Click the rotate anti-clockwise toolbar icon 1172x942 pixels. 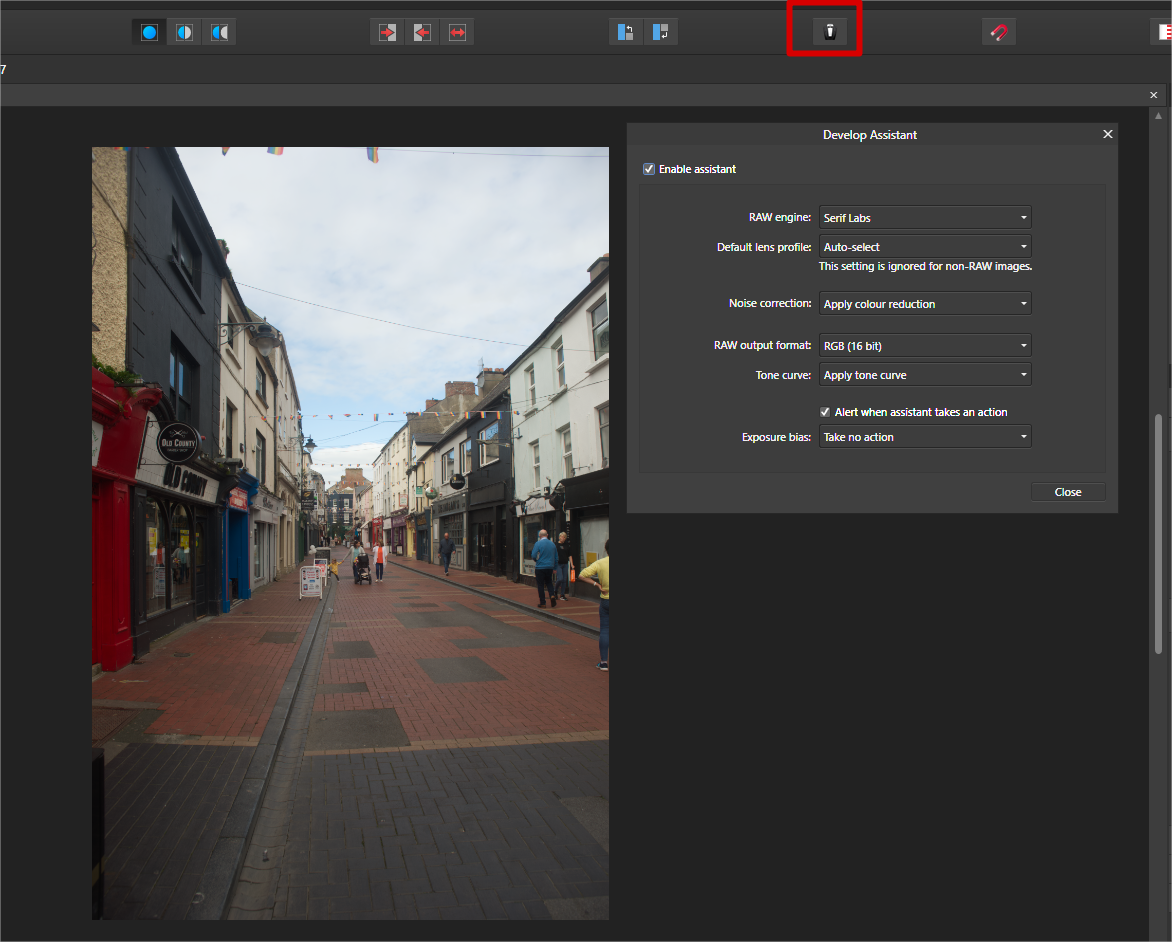pos(626,32)
